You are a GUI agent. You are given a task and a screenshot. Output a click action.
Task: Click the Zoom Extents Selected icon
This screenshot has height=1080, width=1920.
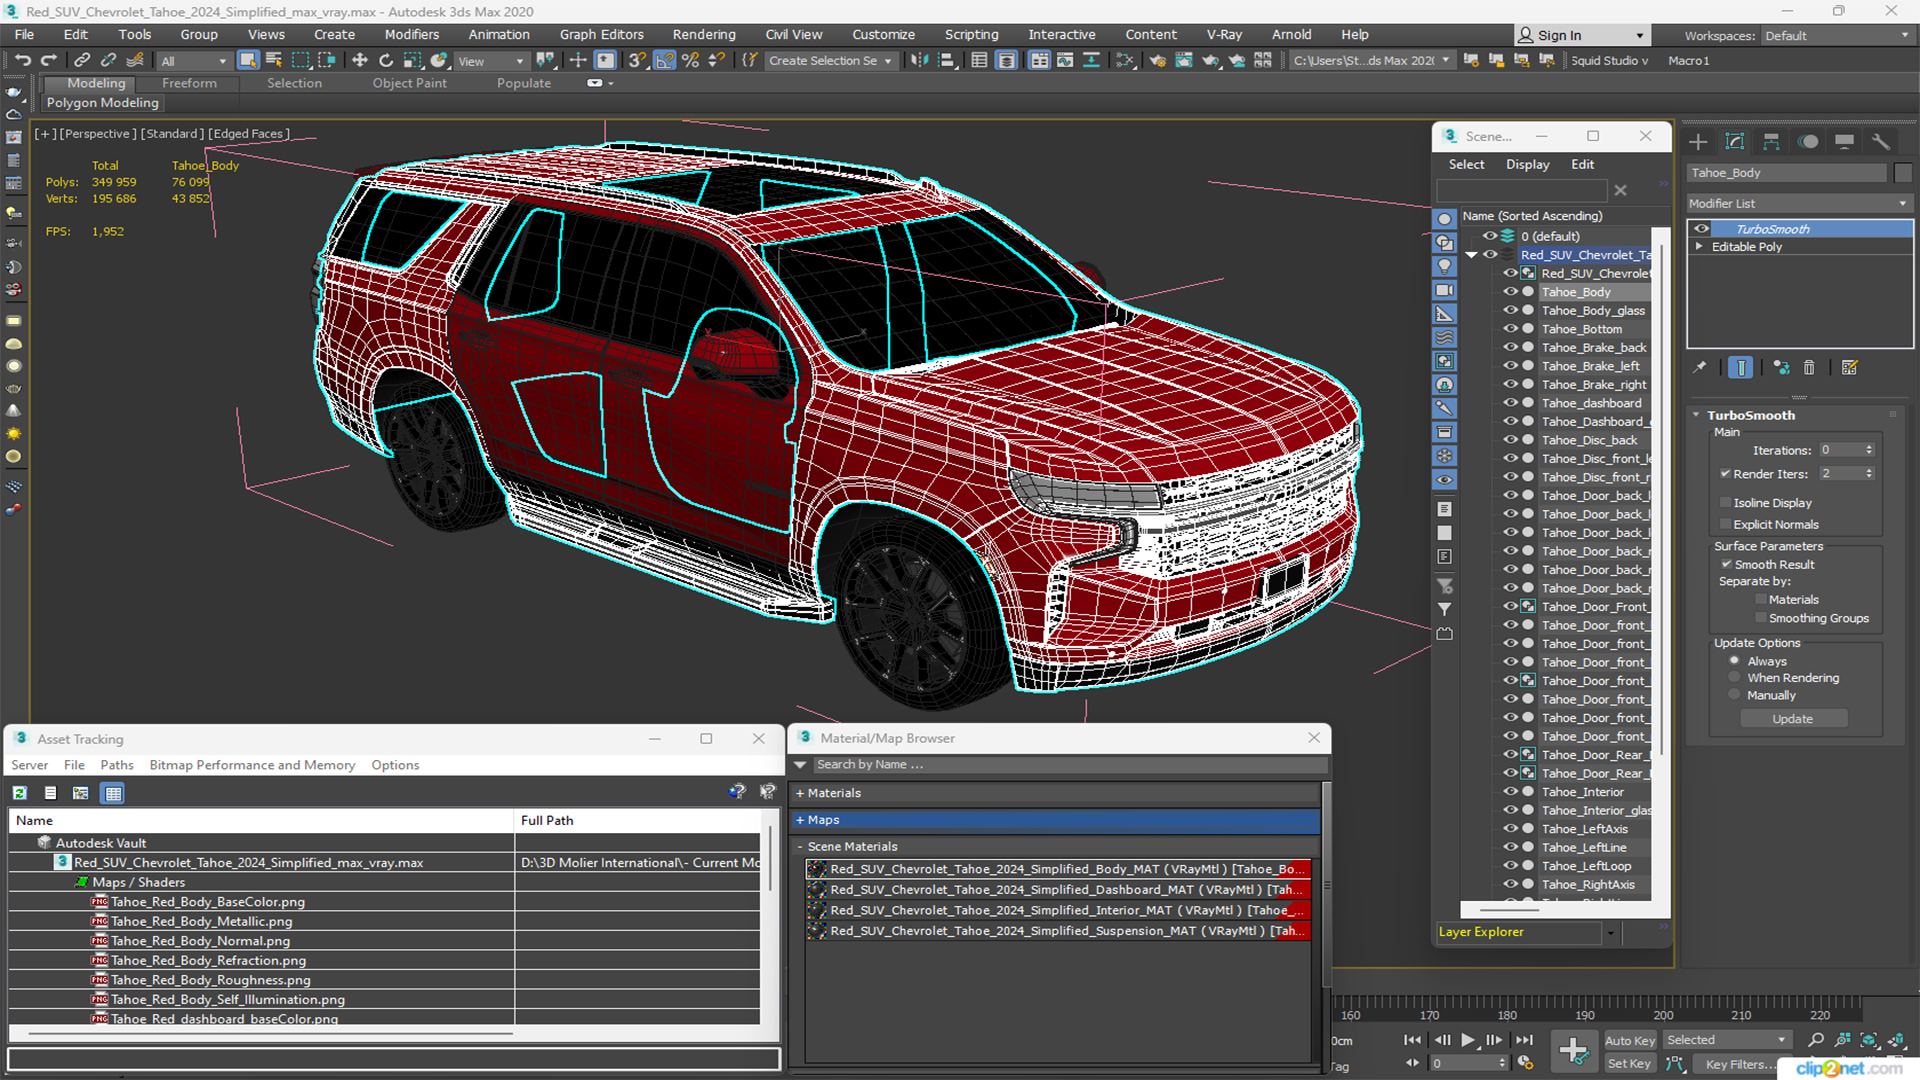(x=1868, y=1041)
